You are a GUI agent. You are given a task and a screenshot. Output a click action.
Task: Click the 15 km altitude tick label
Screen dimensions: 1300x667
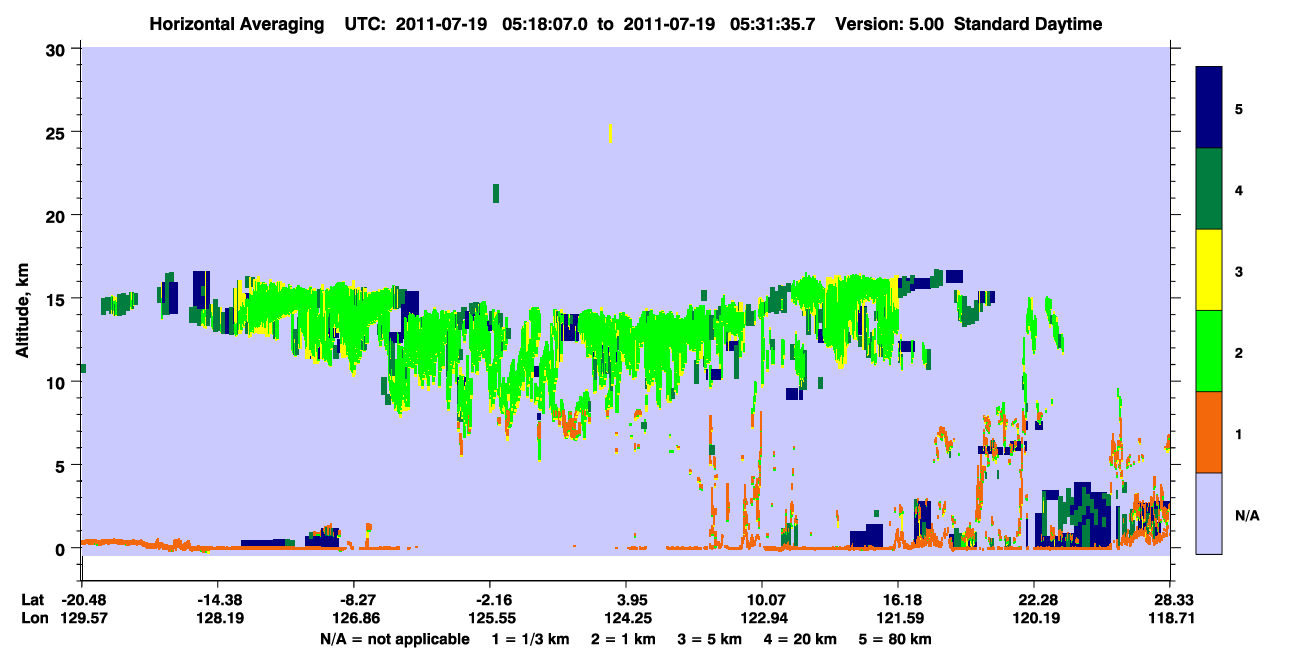pyautogui.click(x=56, y=299)
